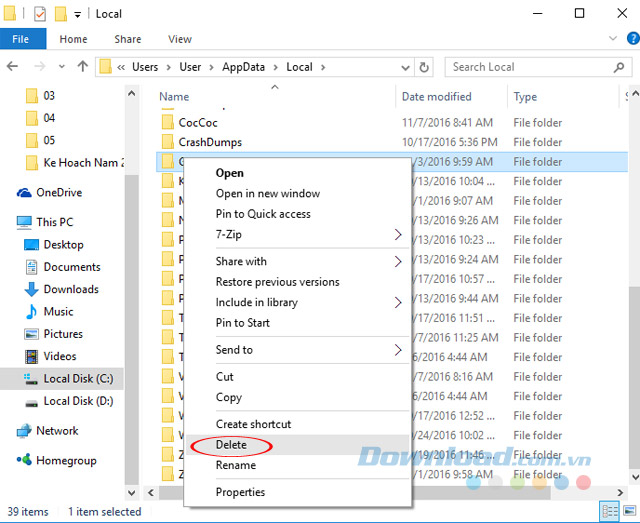Expand the Send to submenu

coord(297,350)
